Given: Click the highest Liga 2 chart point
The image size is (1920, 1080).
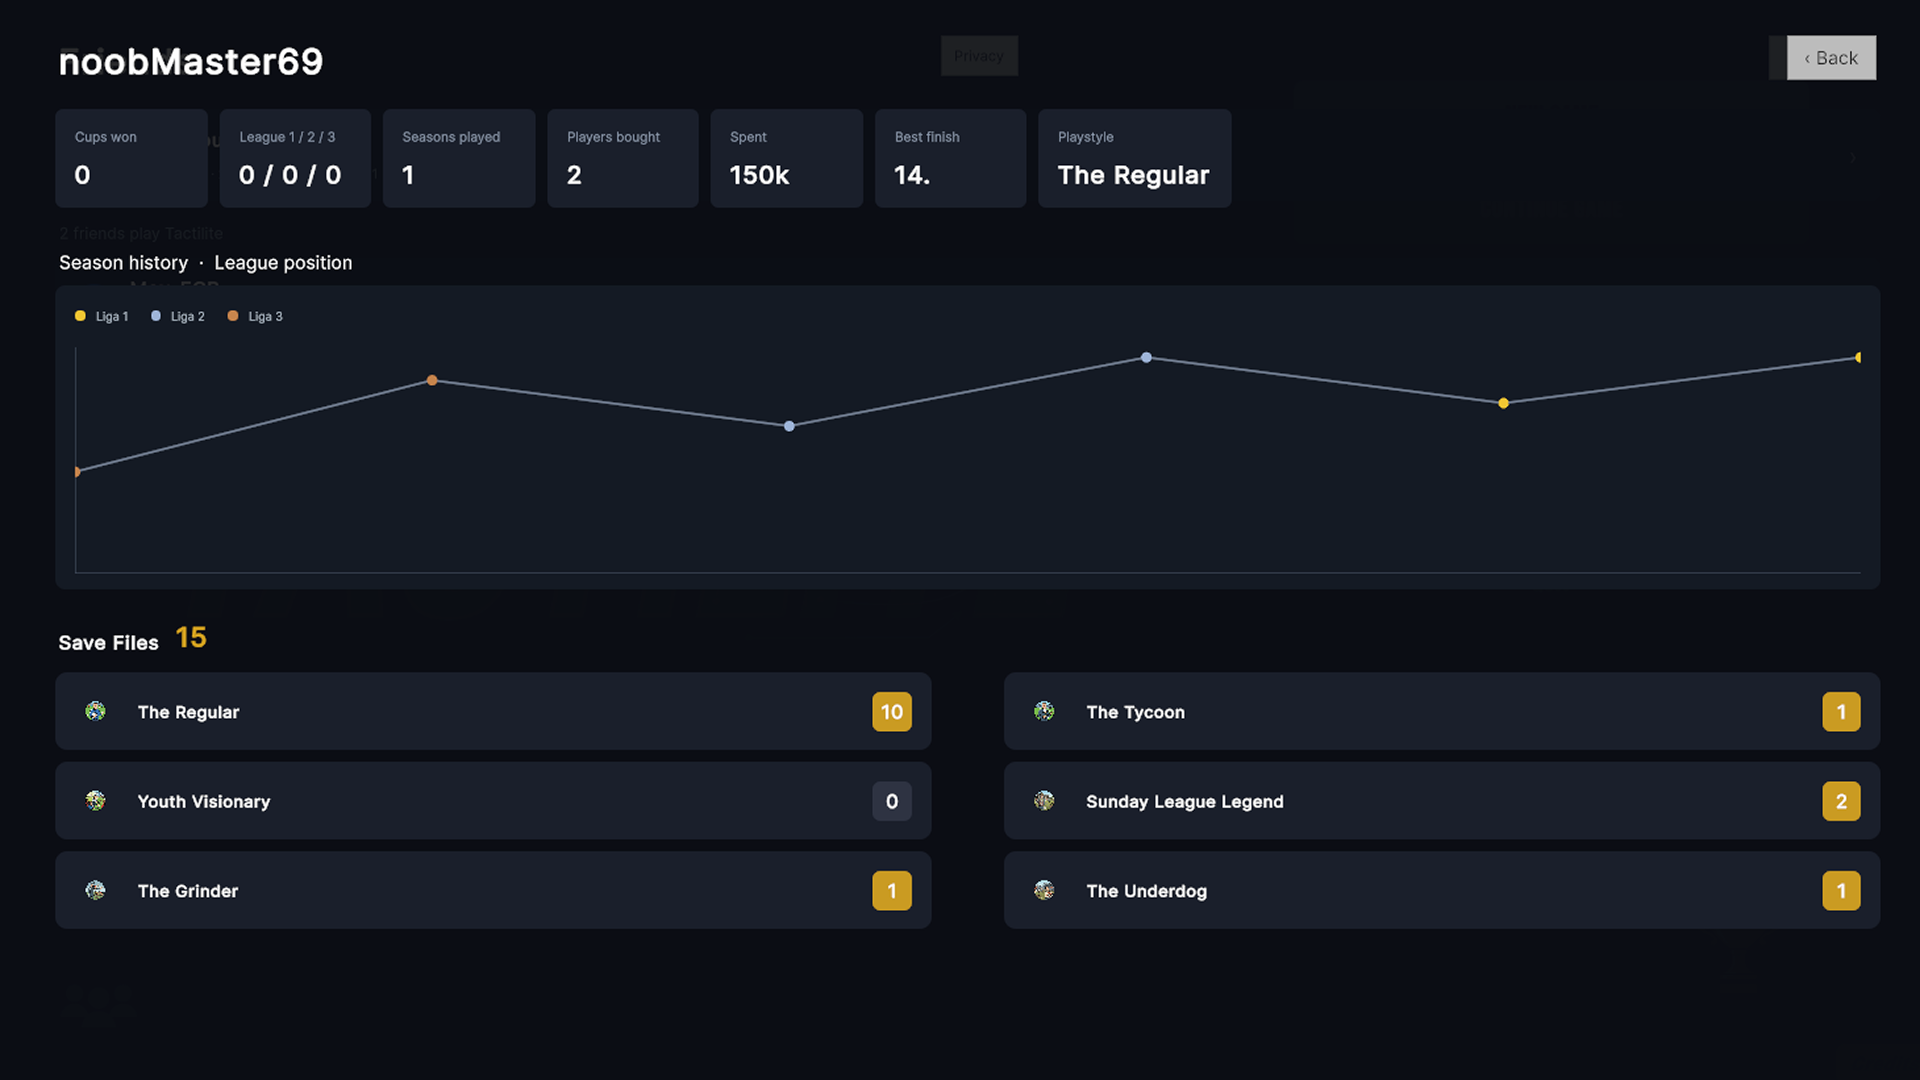Looking at the screenshot, I should (x=1146, y=357).
